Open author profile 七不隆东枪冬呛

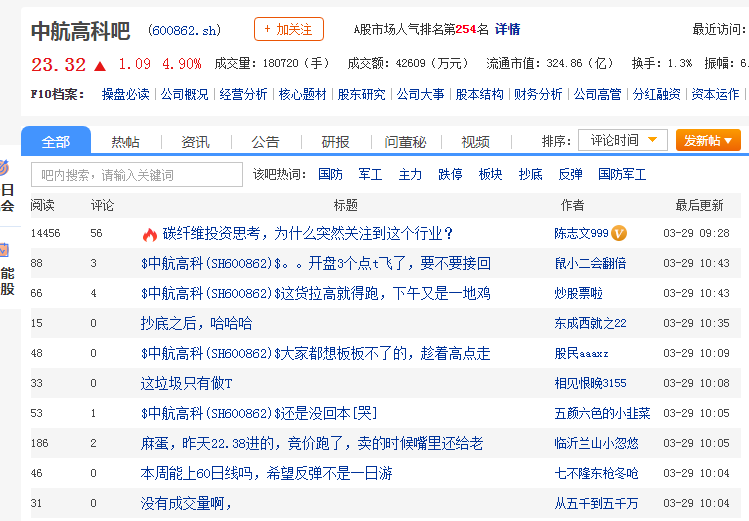point(597,473)
